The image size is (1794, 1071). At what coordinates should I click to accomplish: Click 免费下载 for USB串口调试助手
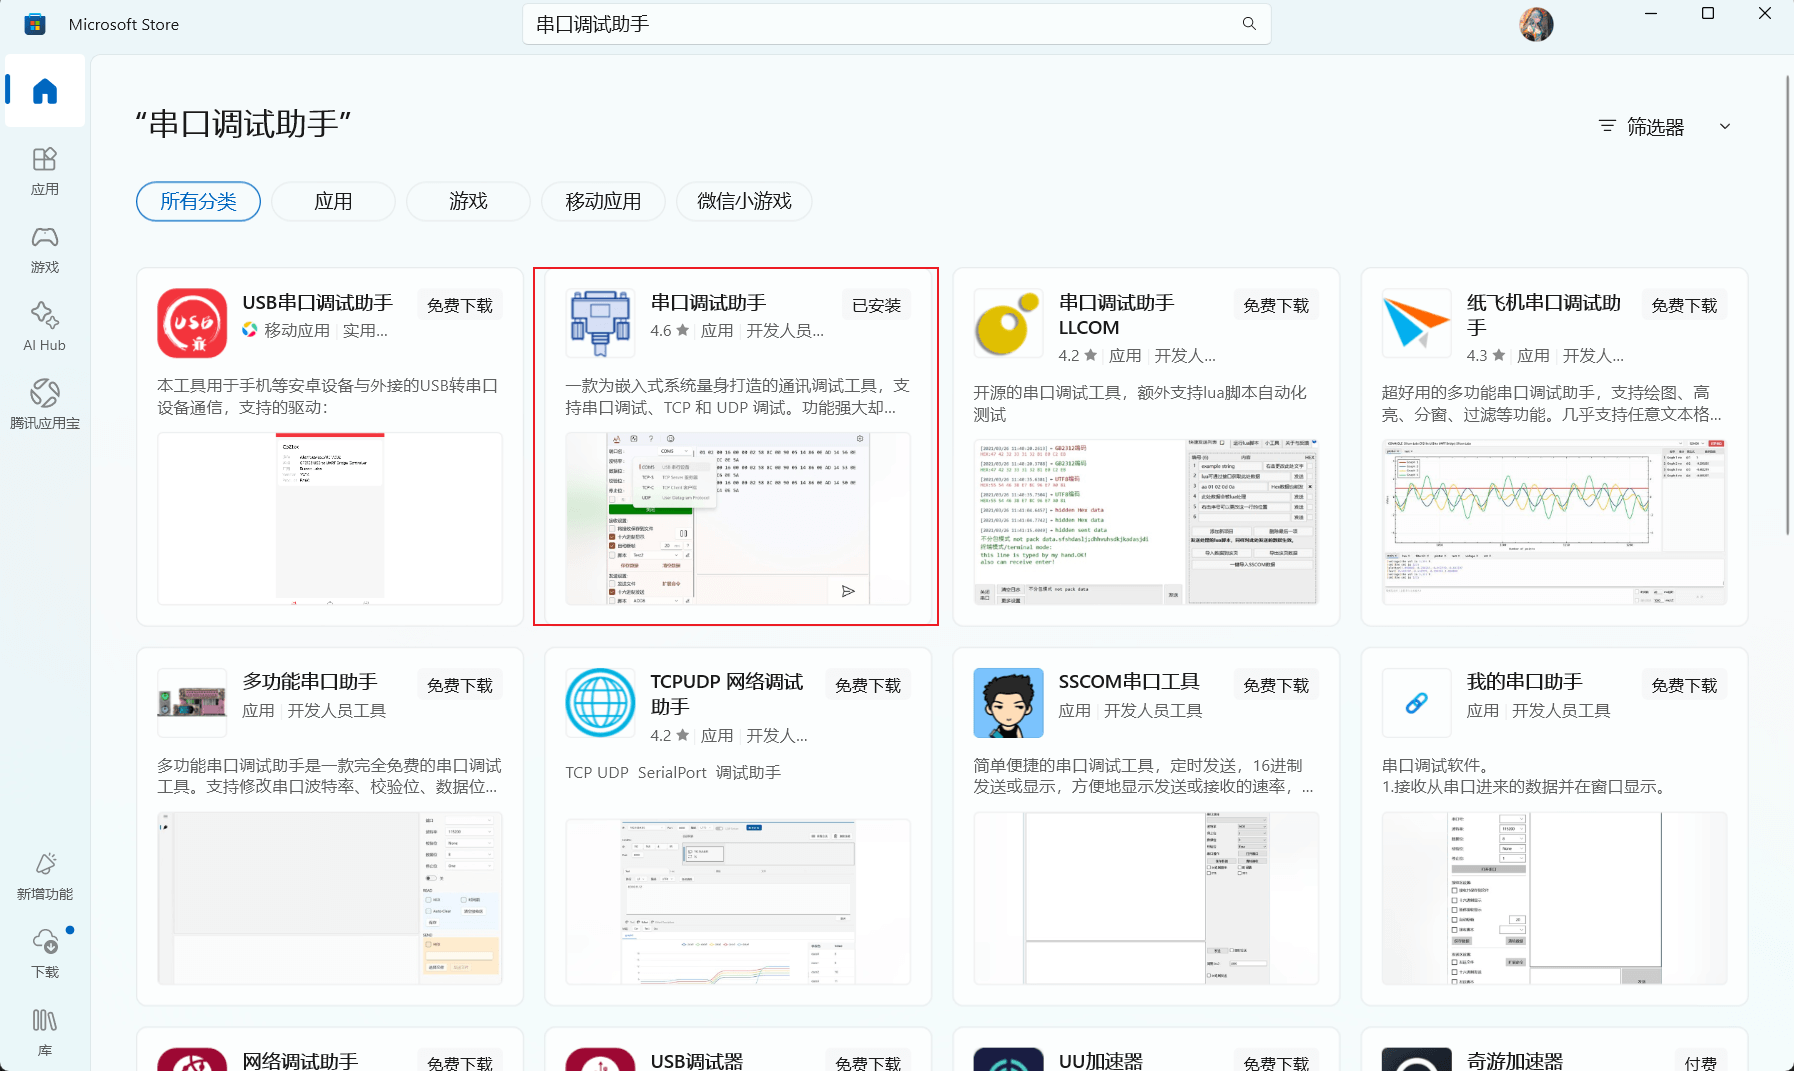pyautogui.click(x=460, y=306)
